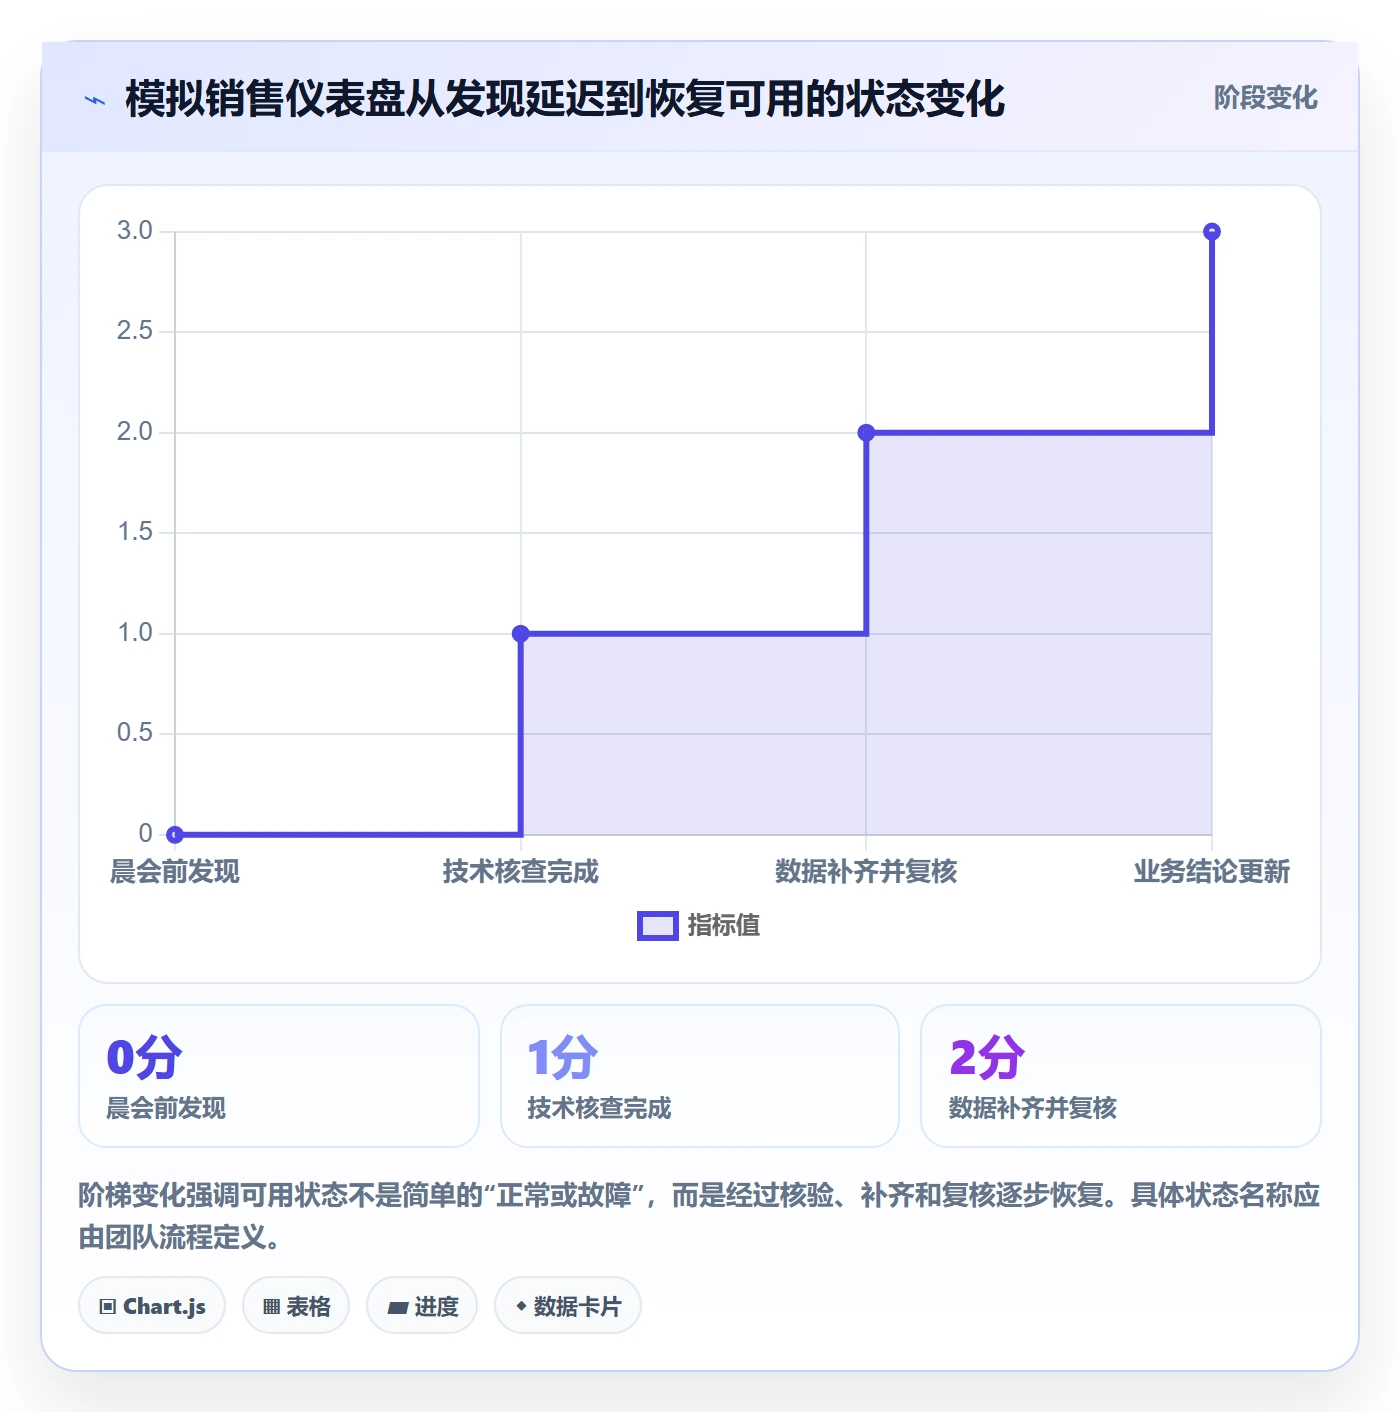Toggle the 指标值 legend item
The height and width of the screenshot is (1412, 1400).
tap(699, 925)
